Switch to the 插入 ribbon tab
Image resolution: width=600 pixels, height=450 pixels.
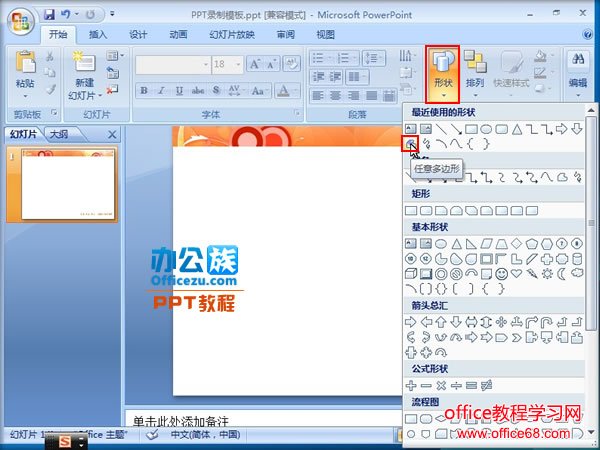[x=98, y=34]
